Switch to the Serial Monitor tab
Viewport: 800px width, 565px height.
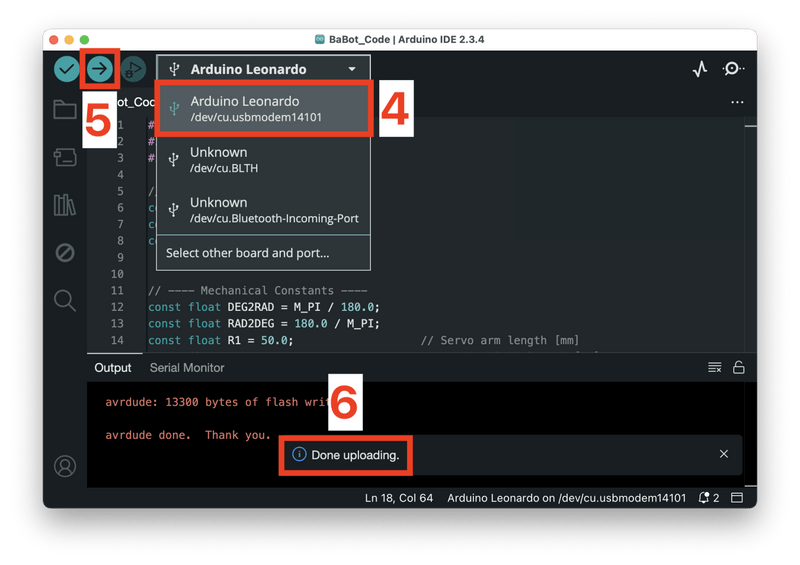pyautogui.click(x=187, y=367)
